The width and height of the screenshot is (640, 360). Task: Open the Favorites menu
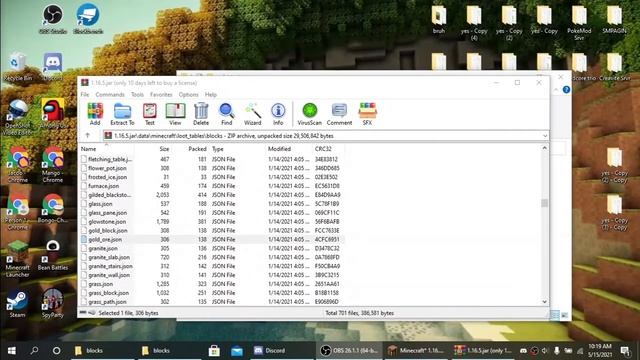coord(161,94)
